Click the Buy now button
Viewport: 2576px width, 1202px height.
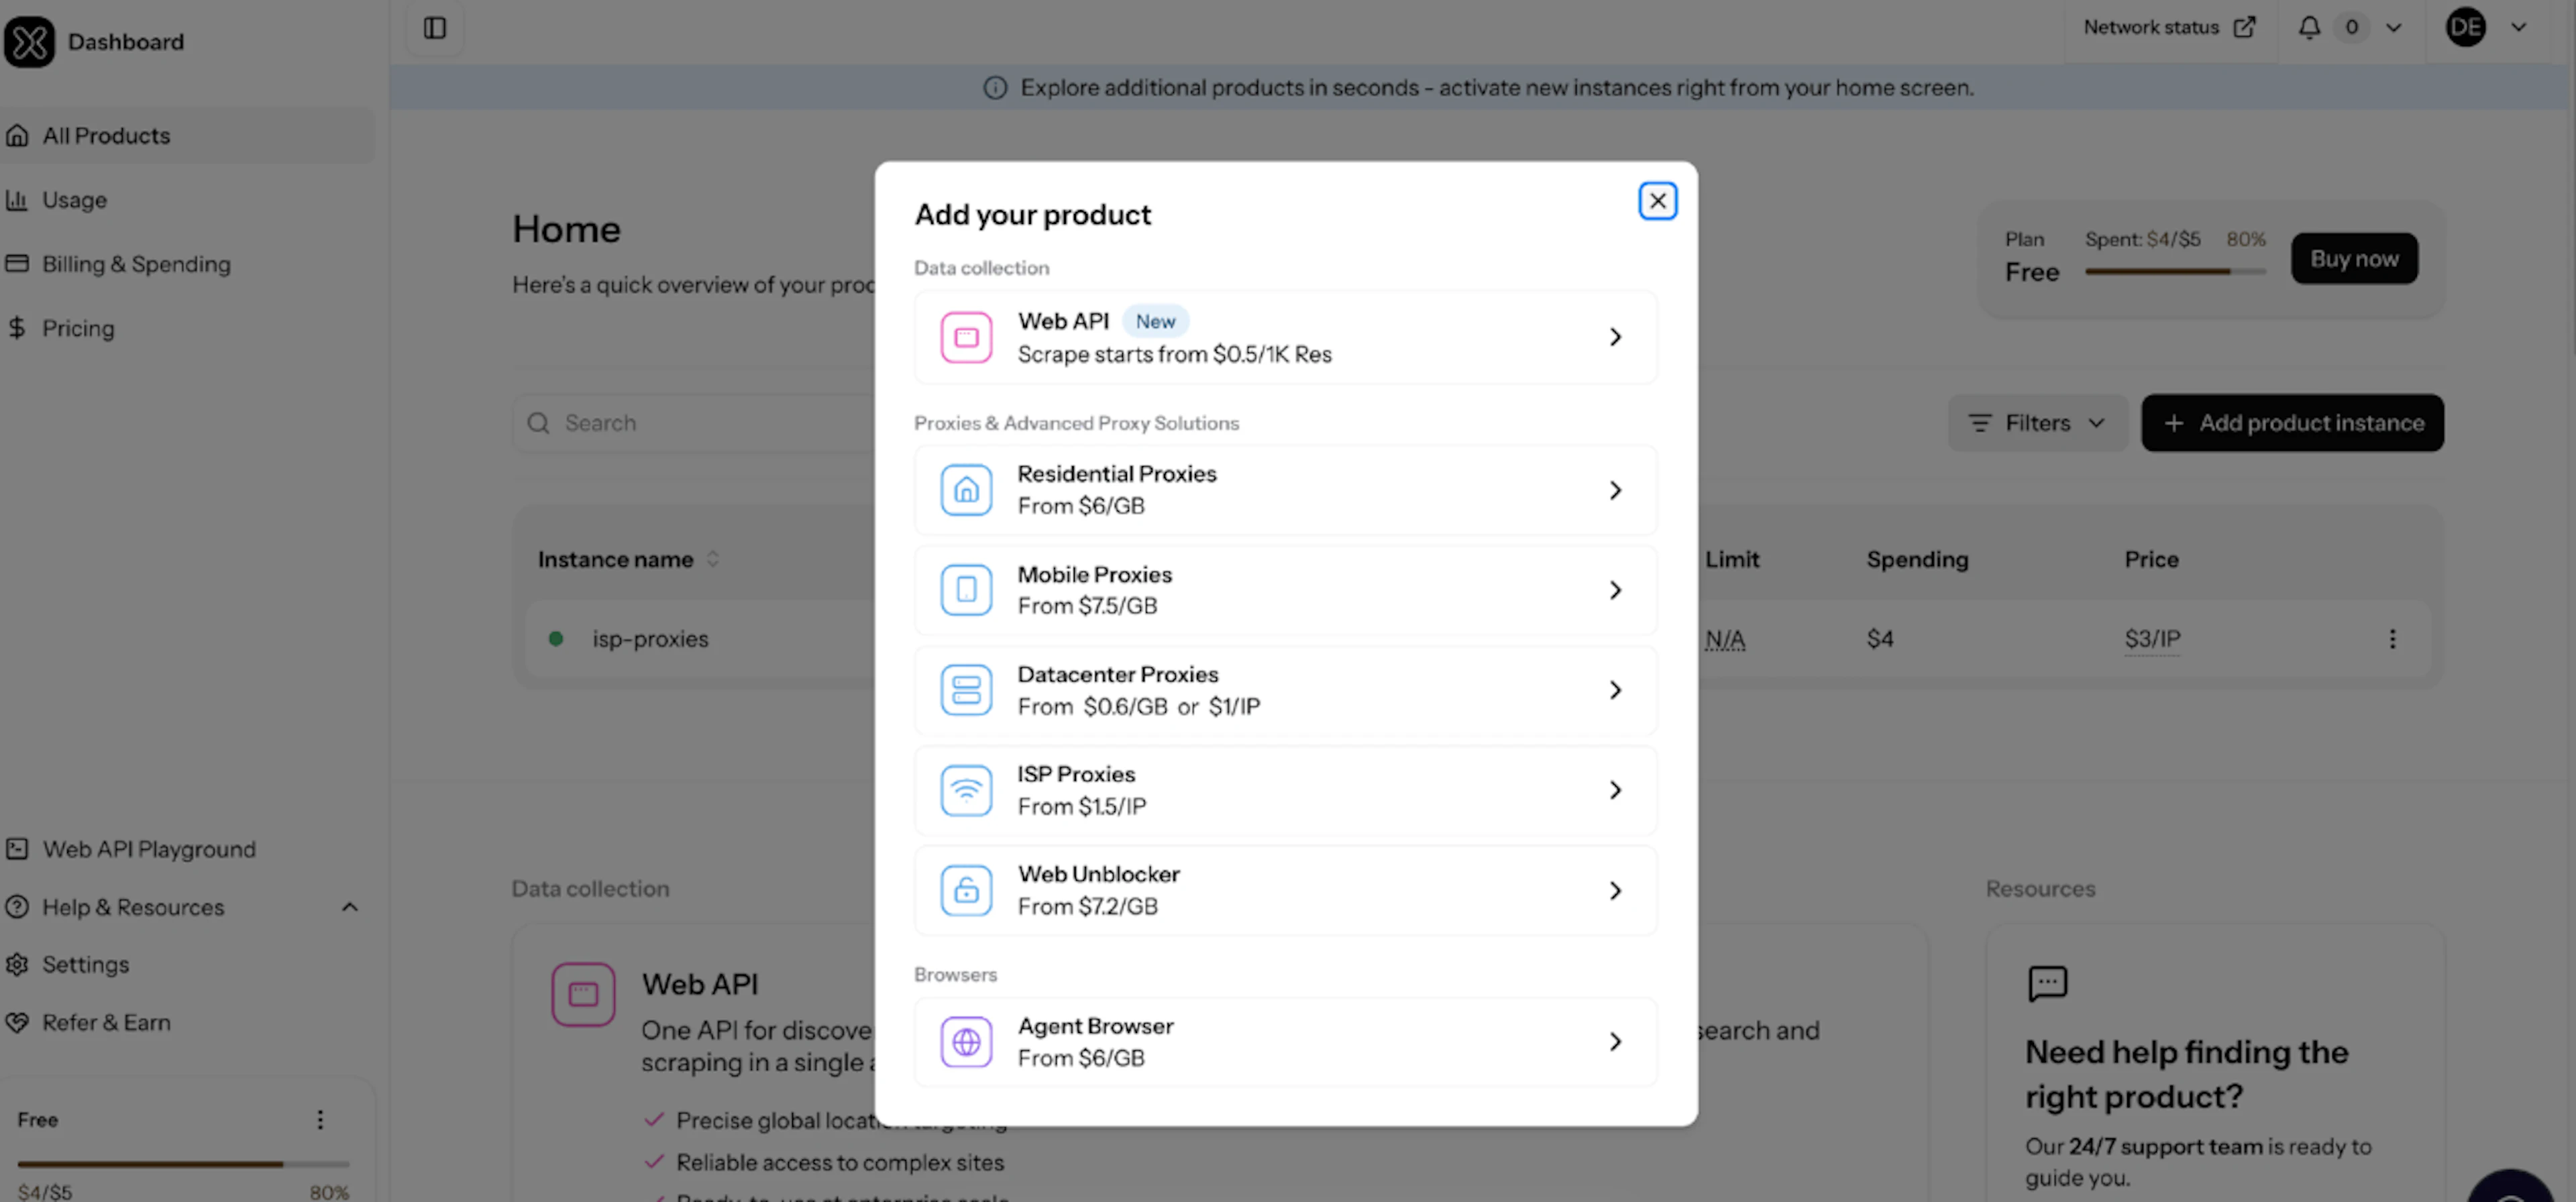tap(2354, 259)
